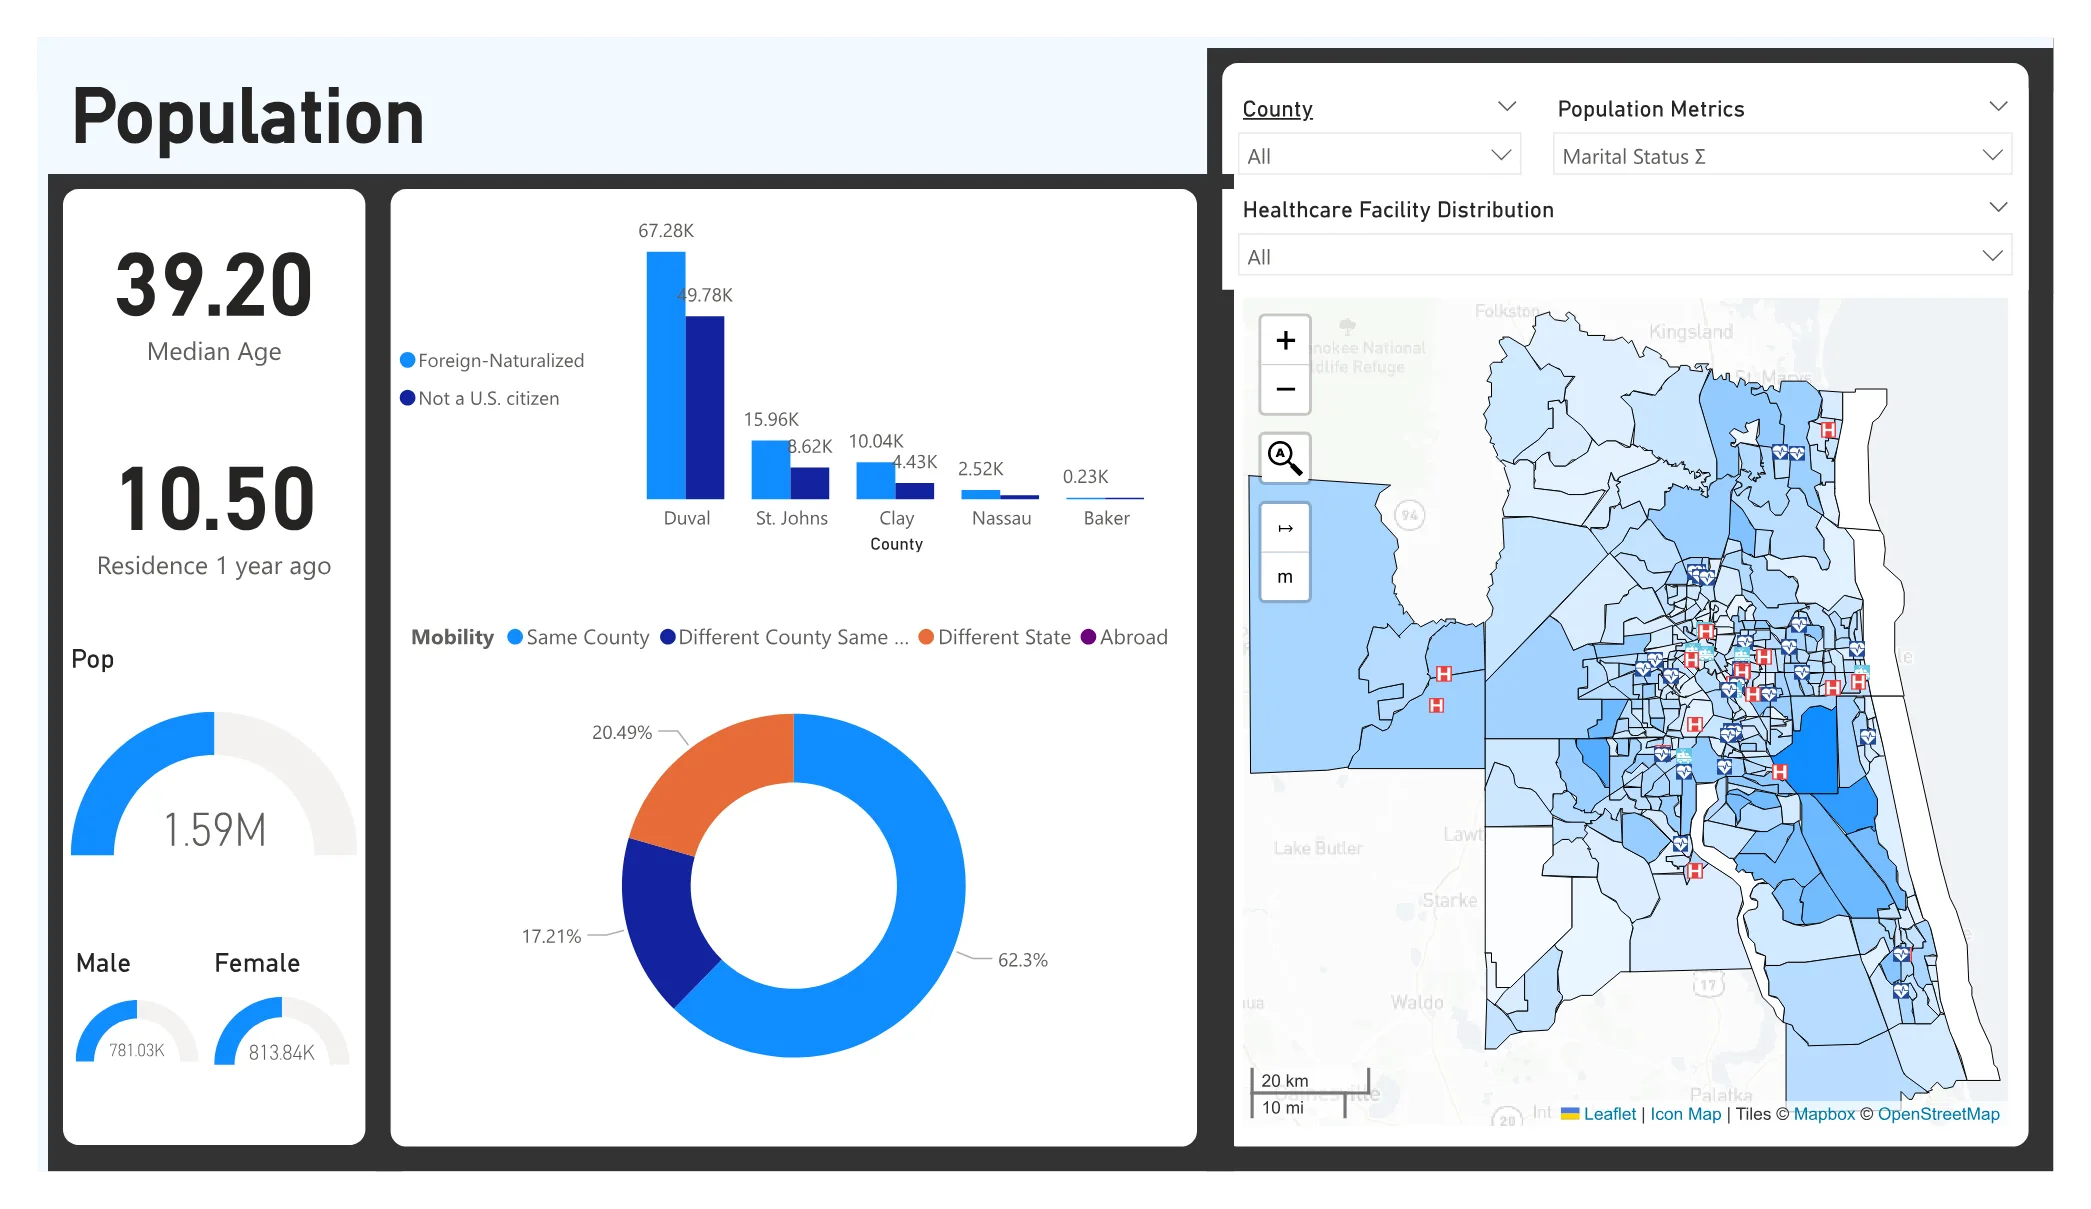Click the Male population gauge showing 781.03K
The width and height of the screenshot is (2091, 1209).
[135, 1030]
